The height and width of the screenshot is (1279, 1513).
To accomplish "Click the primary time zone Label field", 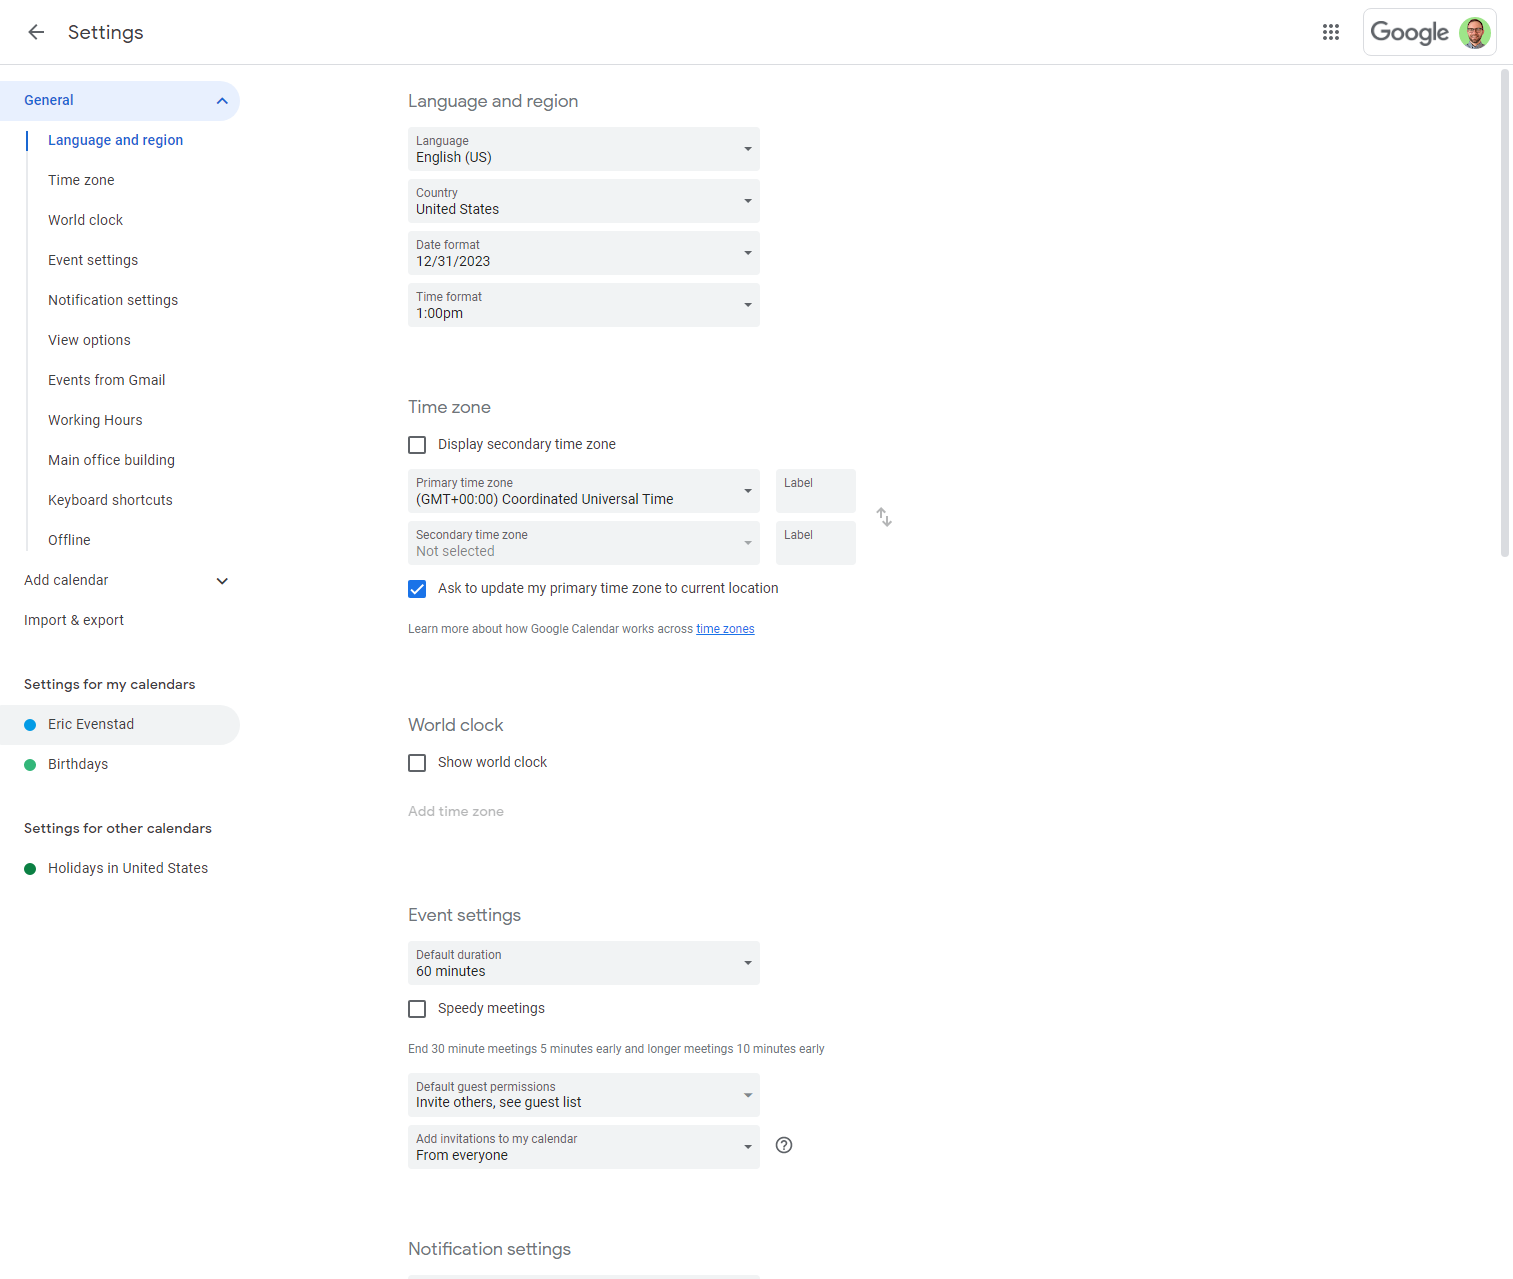I will (x=816, y=491).
